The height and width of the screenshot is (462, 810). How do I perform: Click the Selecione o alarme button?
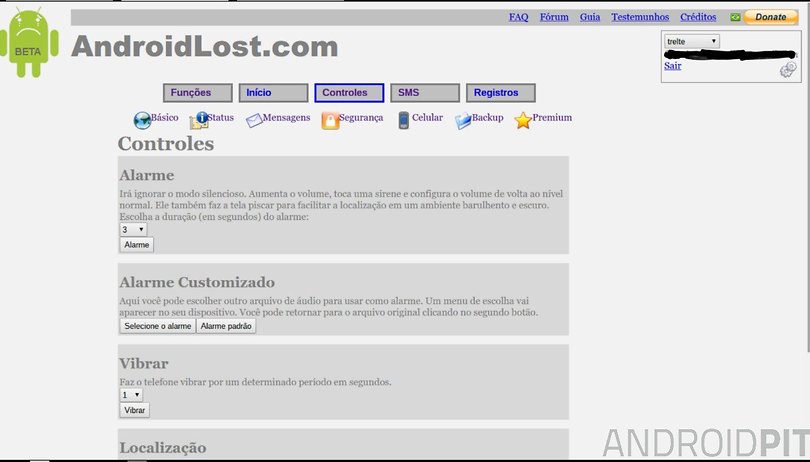tap(158, 326)
